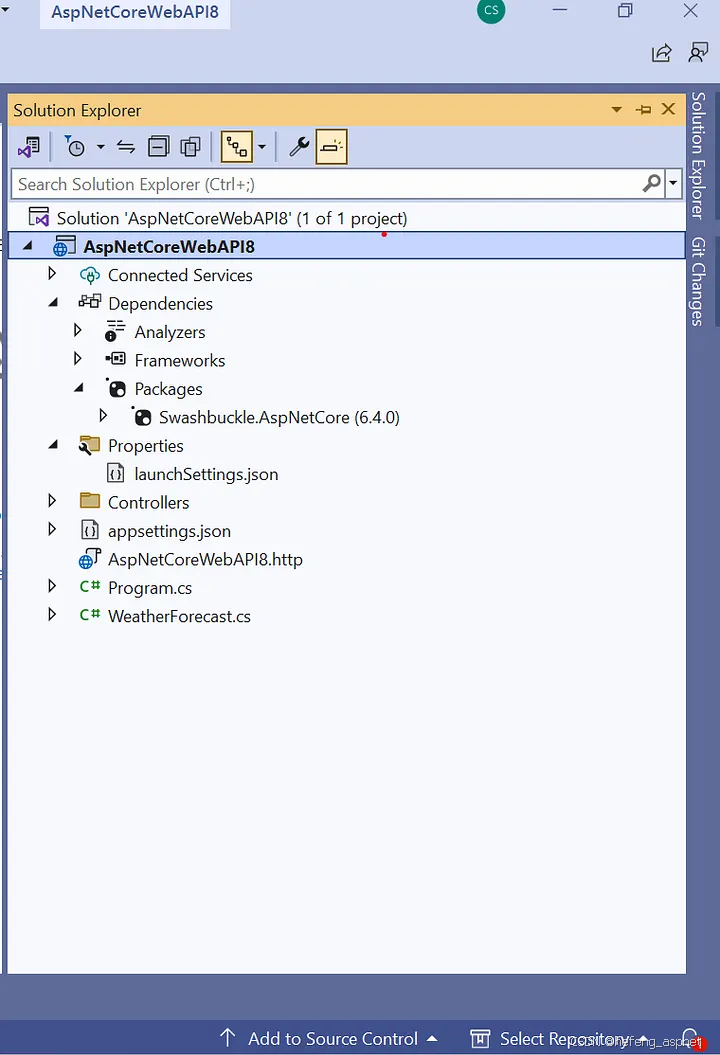
Task: Expand the Controllers folder
Action: click(x=52, y=501)
